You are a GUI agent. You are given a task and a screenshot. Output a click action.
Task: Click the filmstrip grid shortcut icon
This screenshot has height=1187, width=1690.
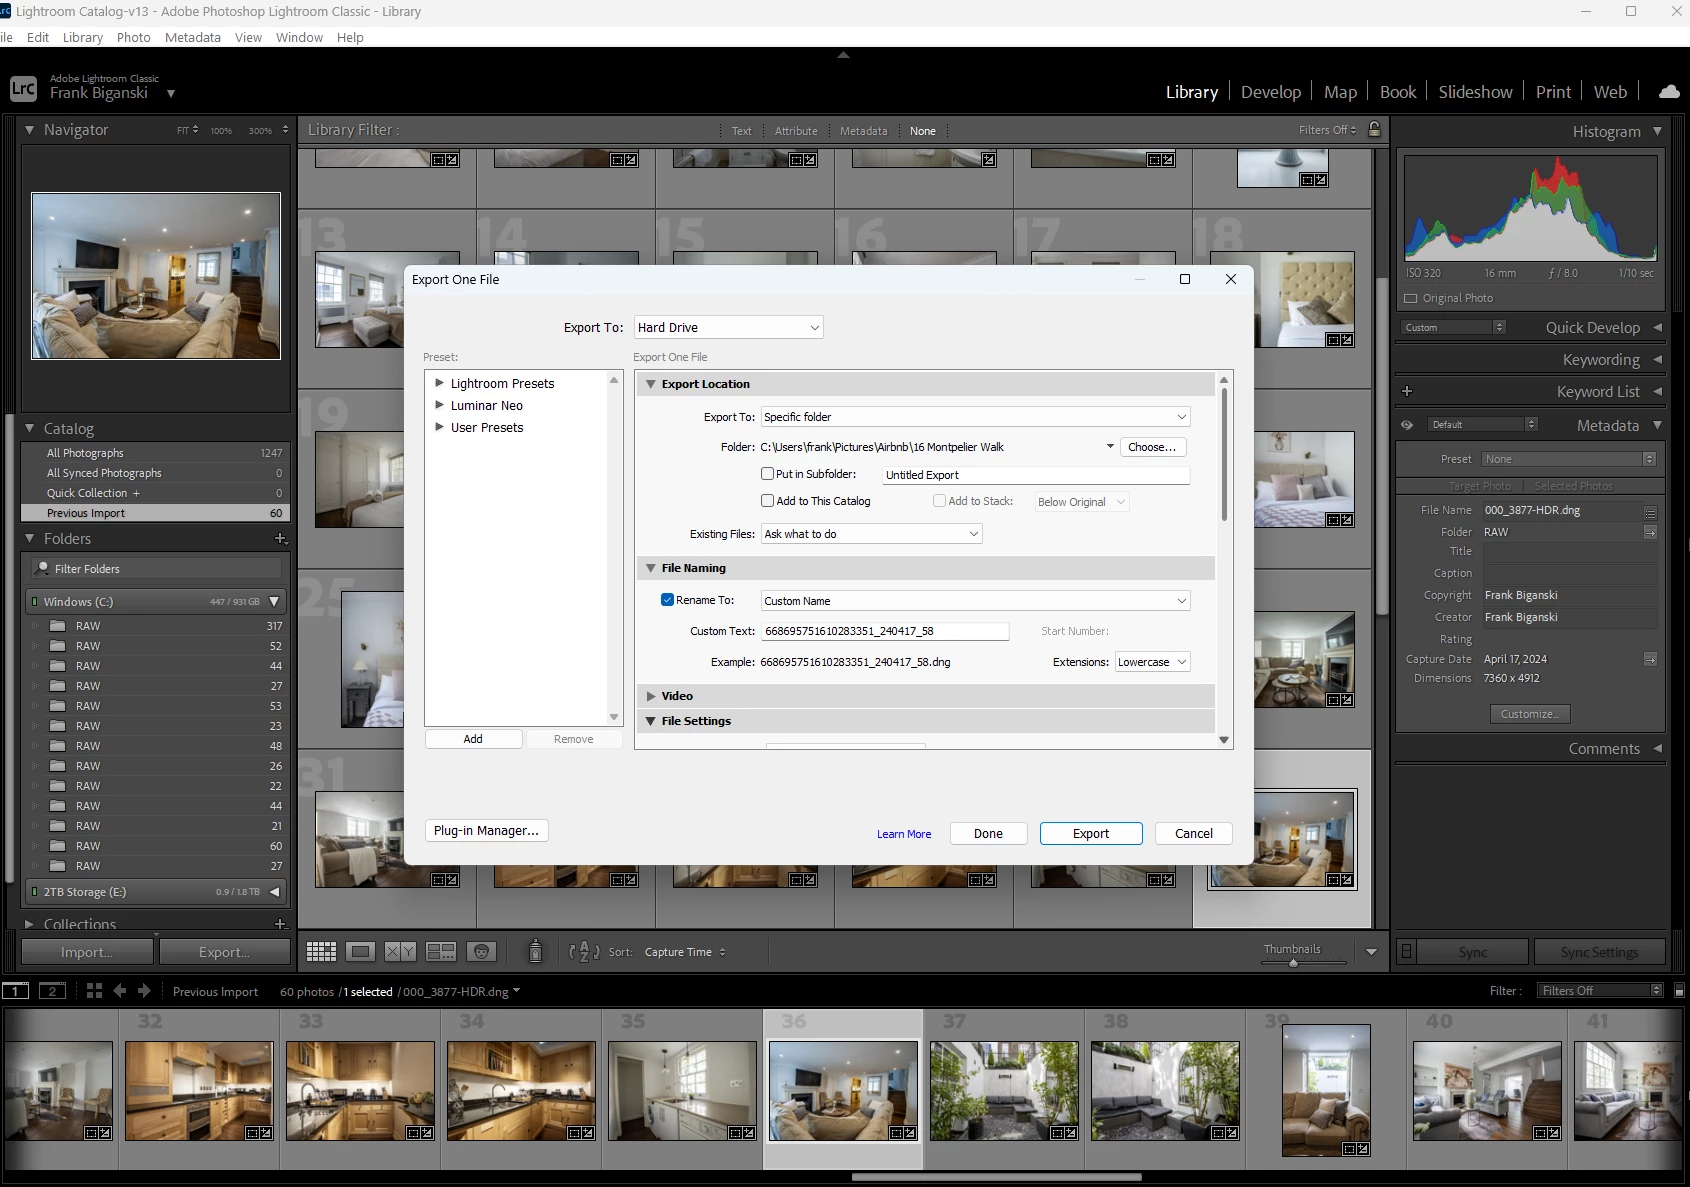click(x=95, y=991)
